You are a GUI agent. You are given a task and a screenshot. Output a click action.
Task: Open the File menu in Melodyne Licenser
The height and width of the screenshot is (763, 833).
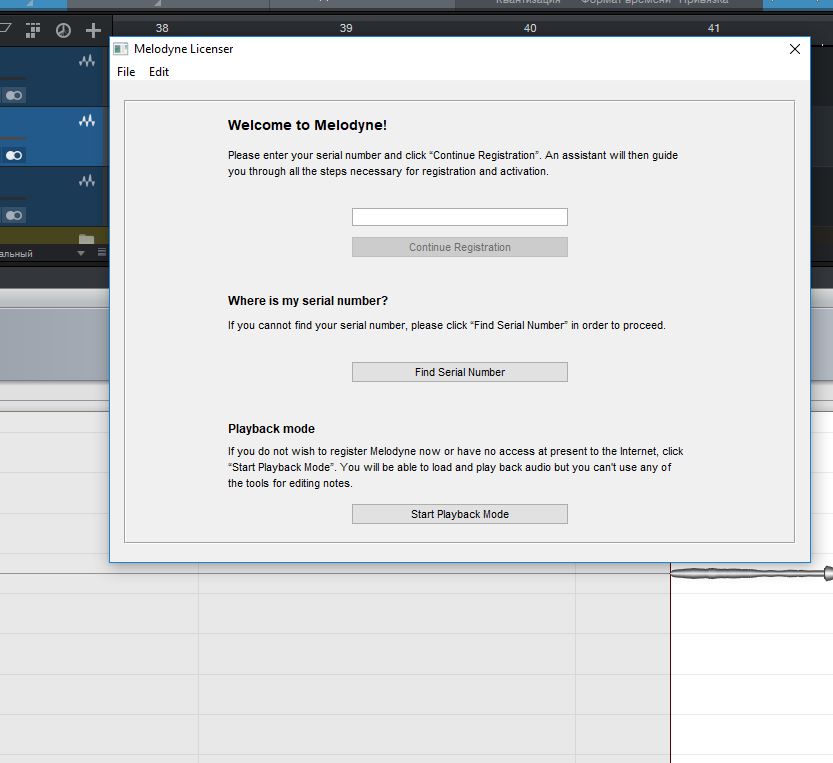click(126, 72)
